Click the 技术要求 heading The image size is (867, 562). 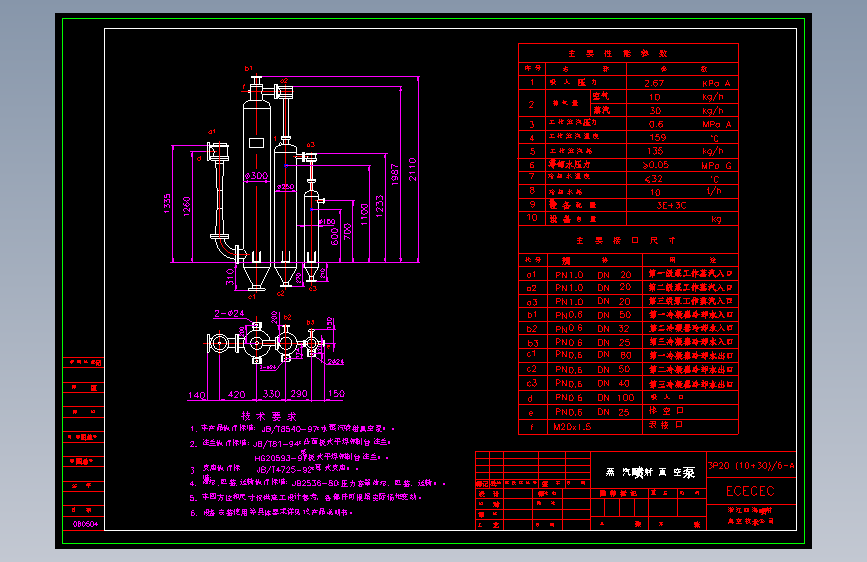tap(269, 416)
